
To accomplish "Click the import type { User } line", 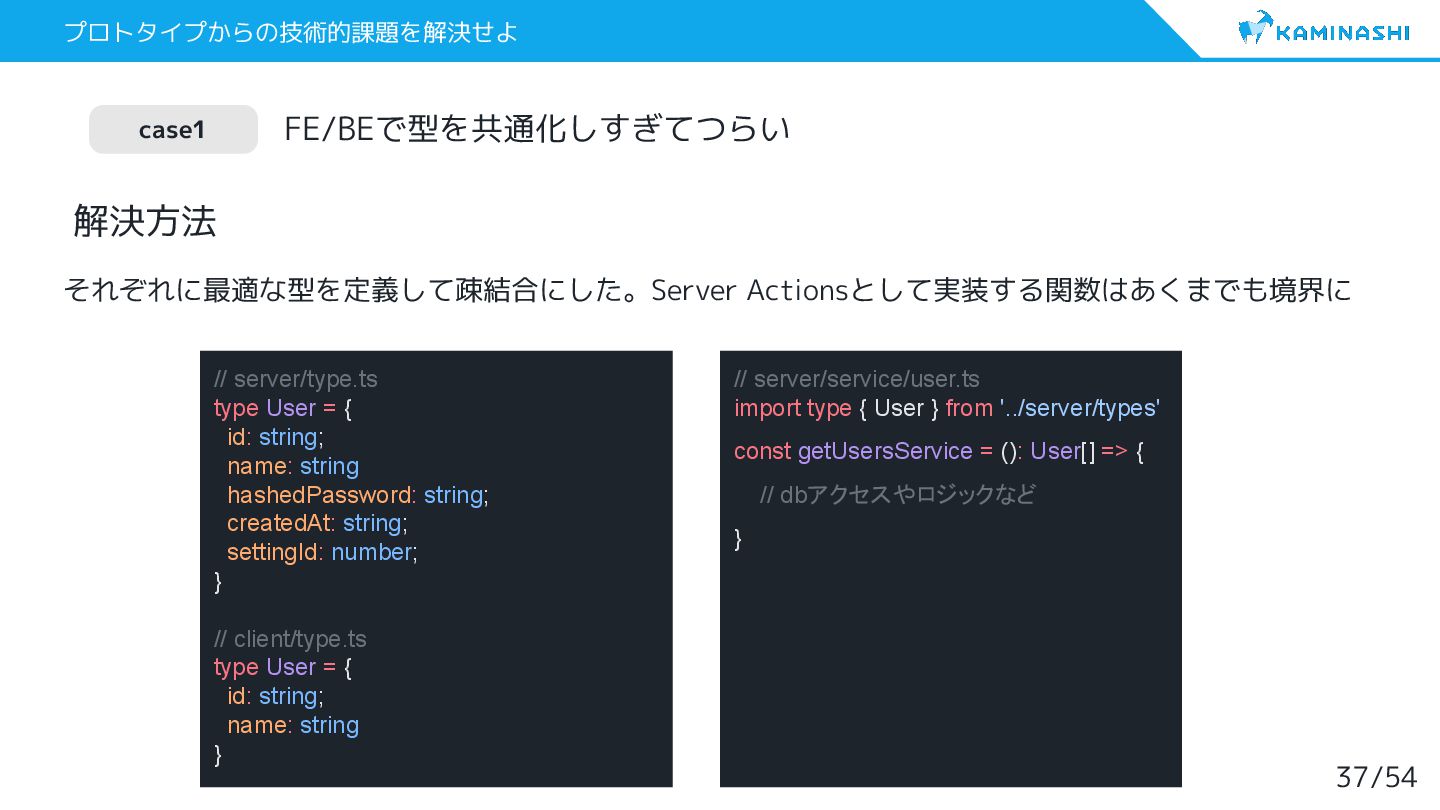I will (x=947, y=408).
